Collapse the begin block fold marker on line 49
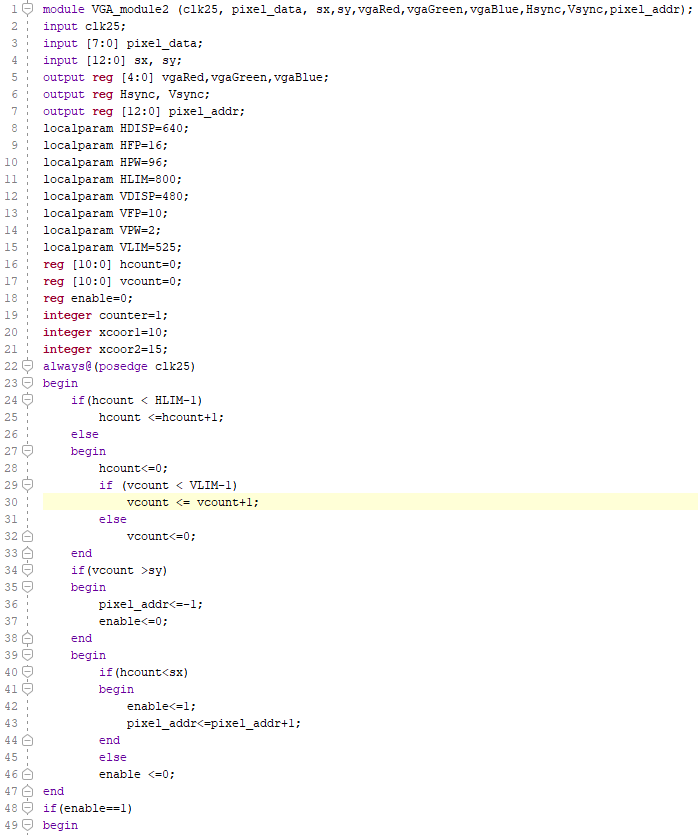This screenshot has height=835, width=698. [x=28, y=825]
